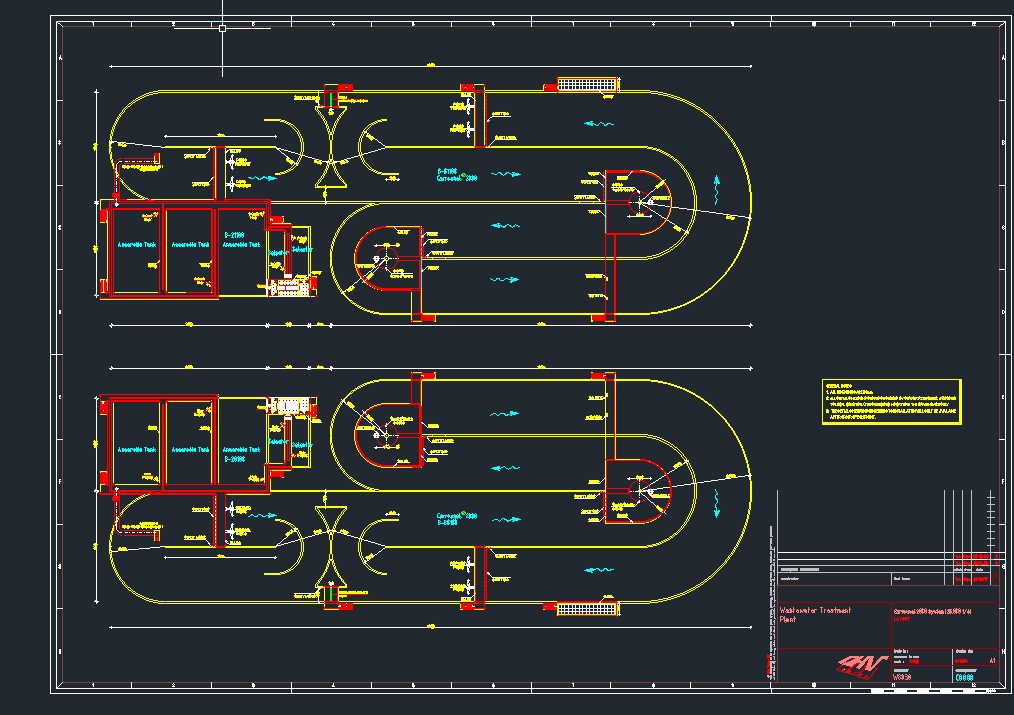This screenshot has height=715, width=1014.
Task: Select upper plant's hatched grating rectangle
Action: tap(587, 84)
